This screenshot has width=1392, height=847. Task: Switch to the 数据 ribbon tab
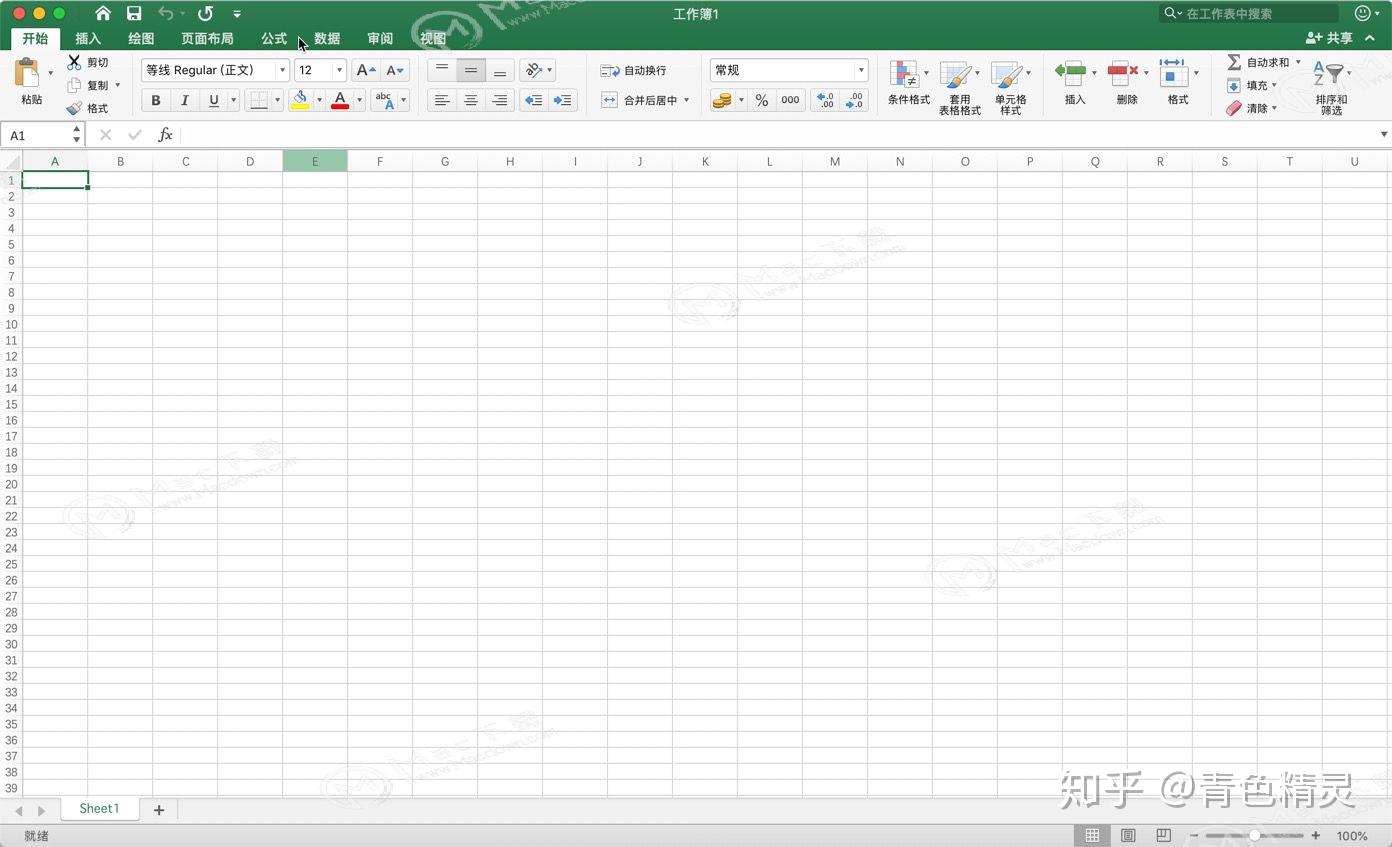pyautogui.click(x=325, y=38)
